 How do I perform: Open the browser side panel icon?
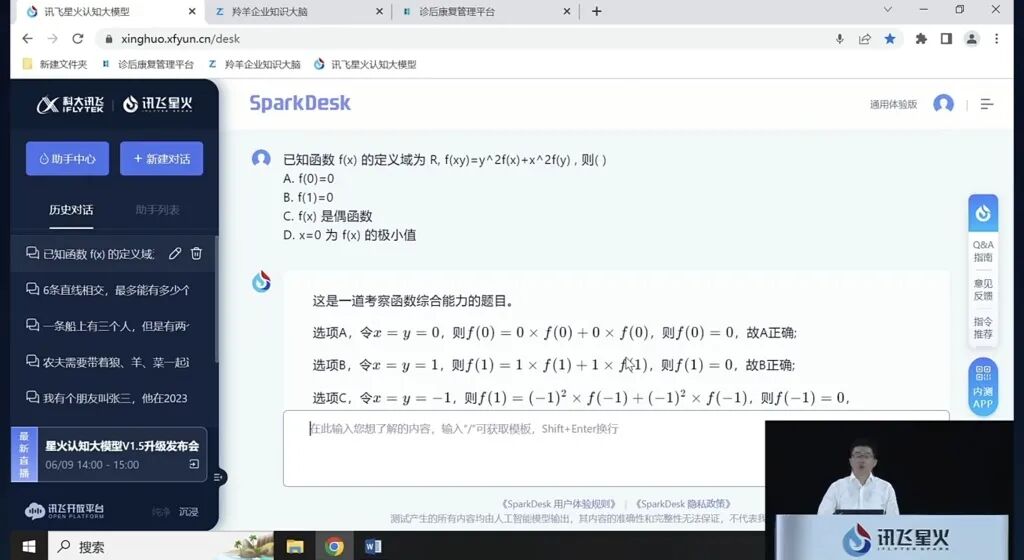(x=946, y=39)
